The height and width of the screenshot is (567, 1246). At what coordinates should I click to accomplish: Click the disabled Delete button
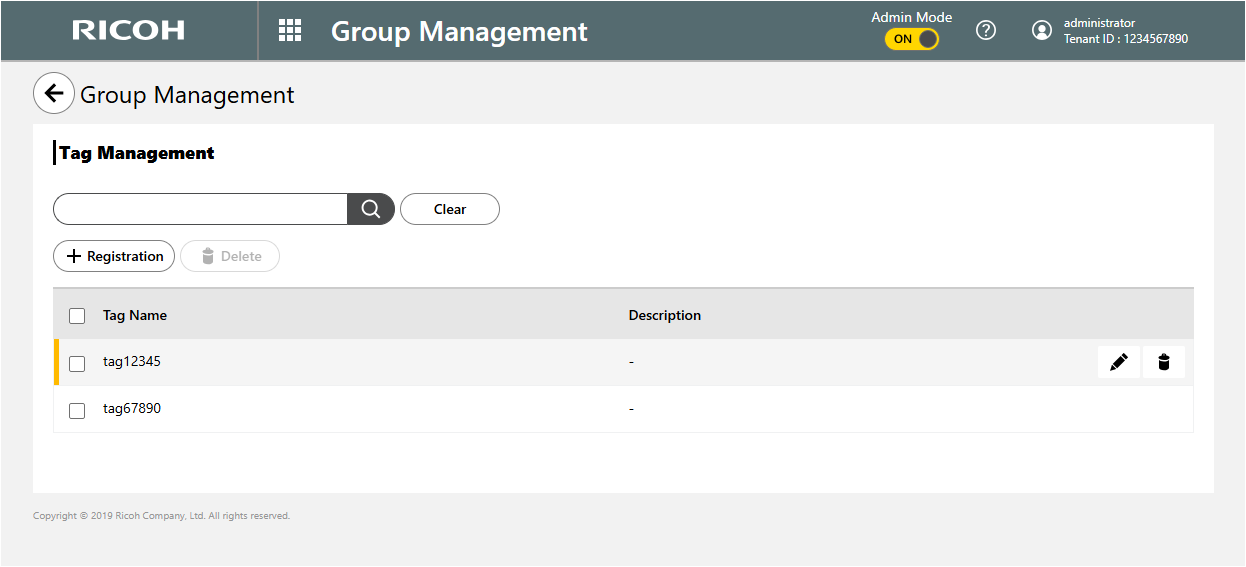point(230,256)
